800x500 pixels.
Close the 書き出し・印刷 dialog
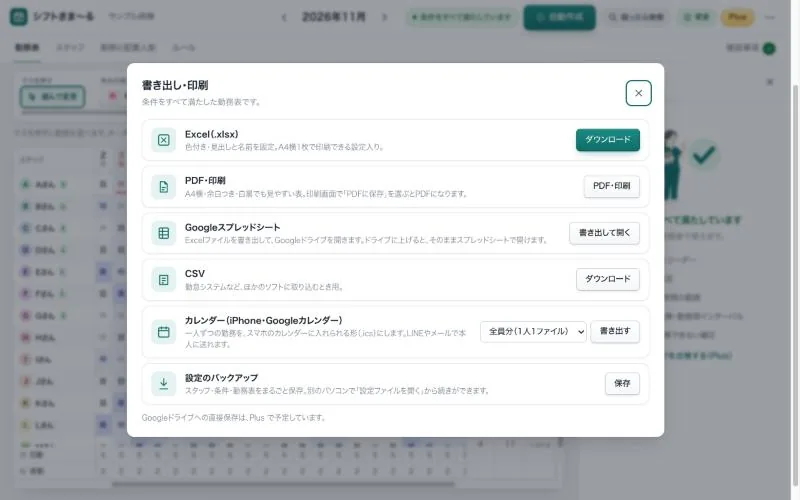click(638, 93)
